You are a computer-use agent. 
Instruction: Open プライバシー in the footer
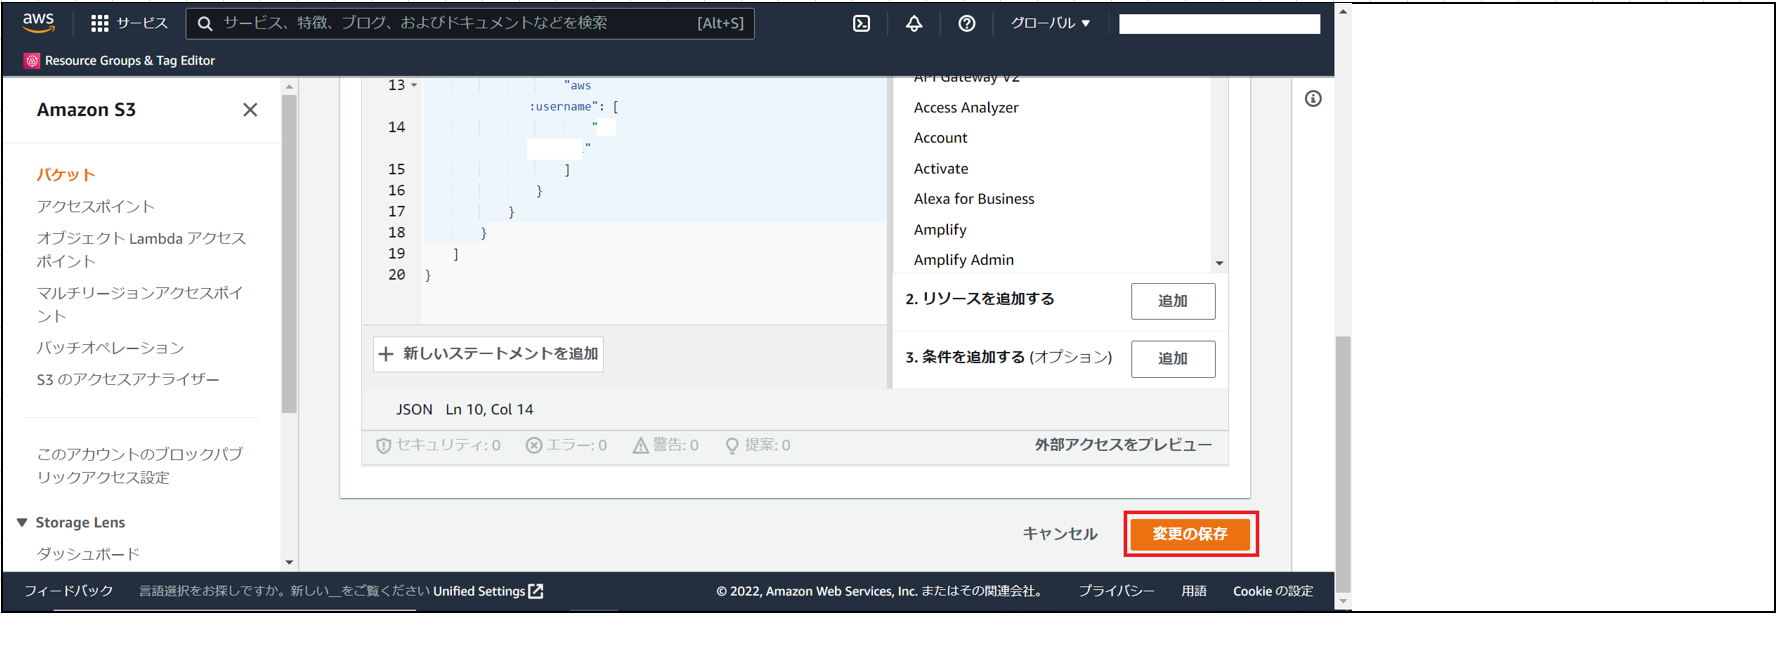[1116, 591]
